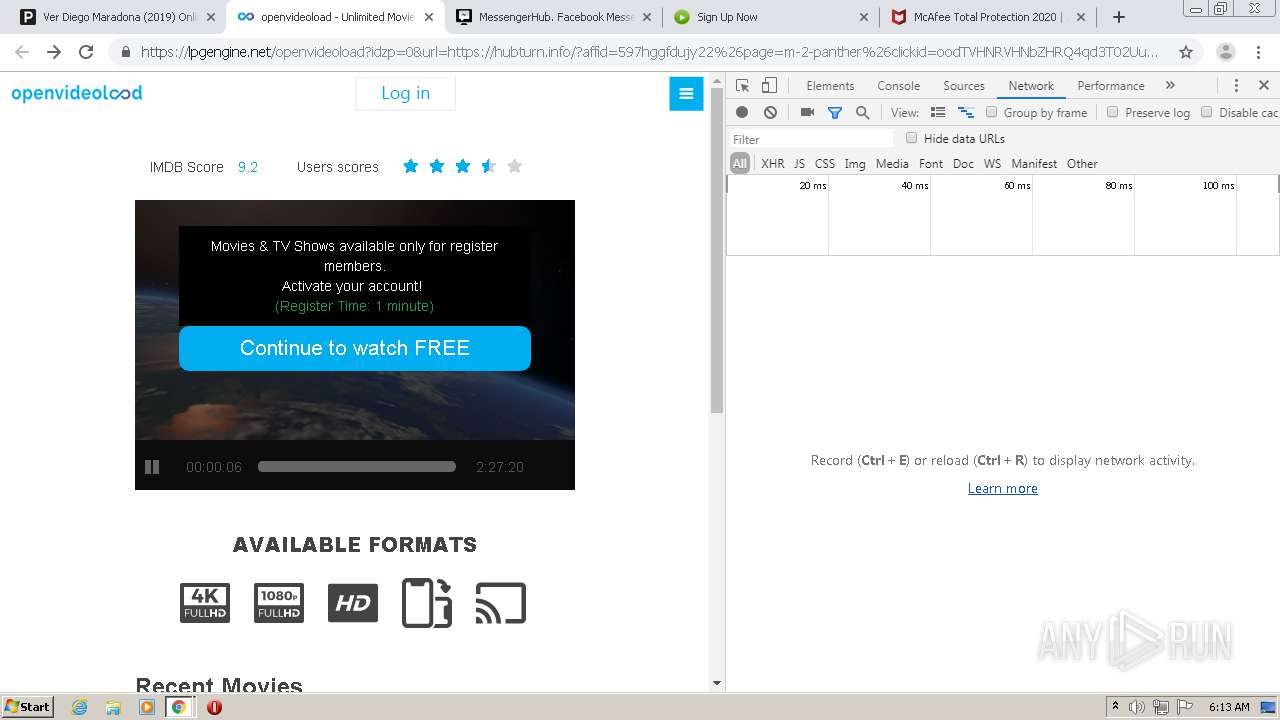This screenshot has width=1280, height=720.
Task: Switch to the McAfee Total Protection tab
Action: [x=988, y=17]
